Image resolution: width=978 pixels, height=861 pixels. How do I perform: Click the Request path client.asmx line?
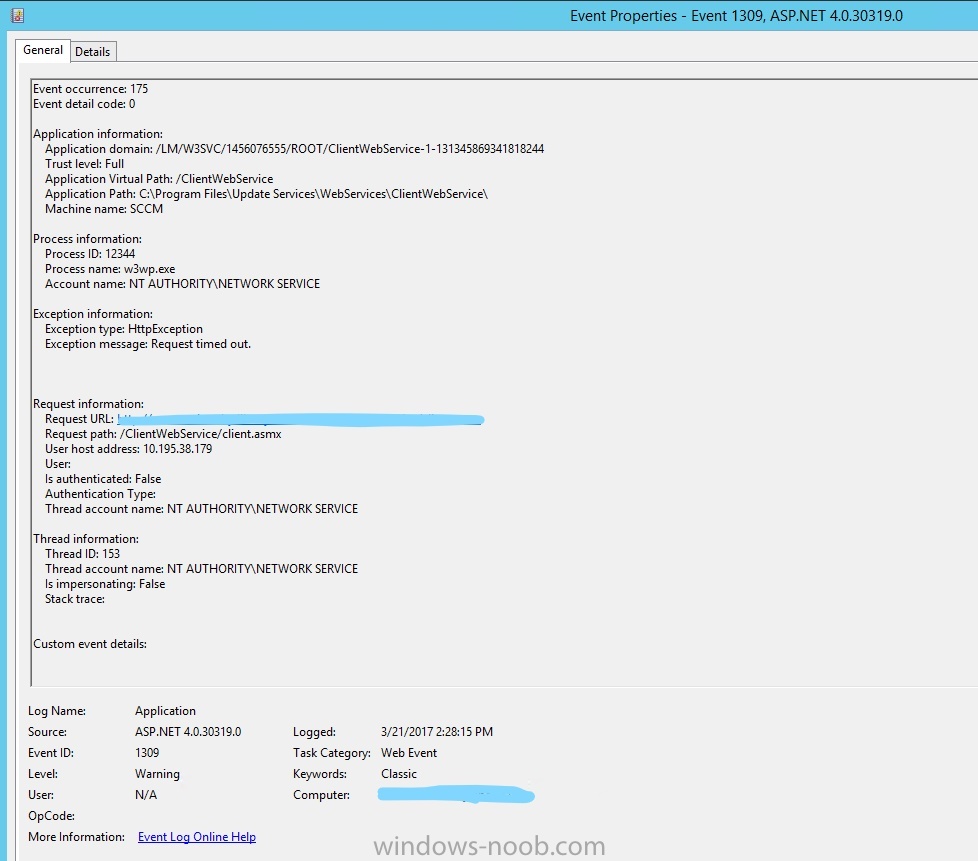coord(163,434)
